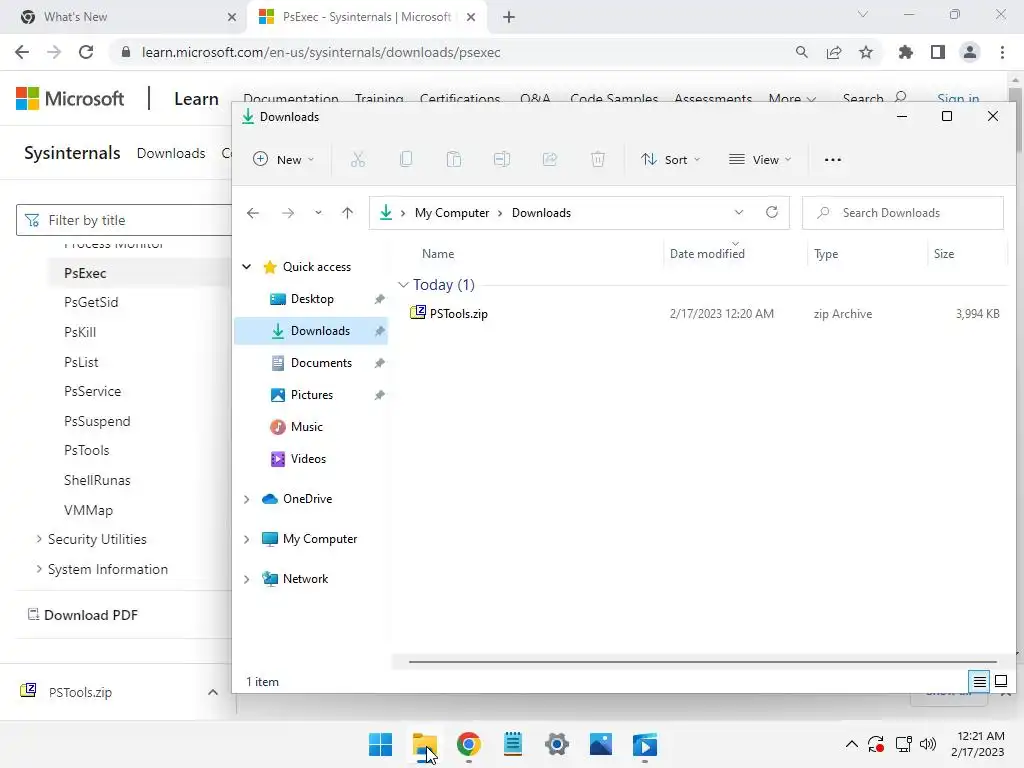Refresh the Downloads folder view
Viewport: 1024px width, 768px height.
(772, 212)
